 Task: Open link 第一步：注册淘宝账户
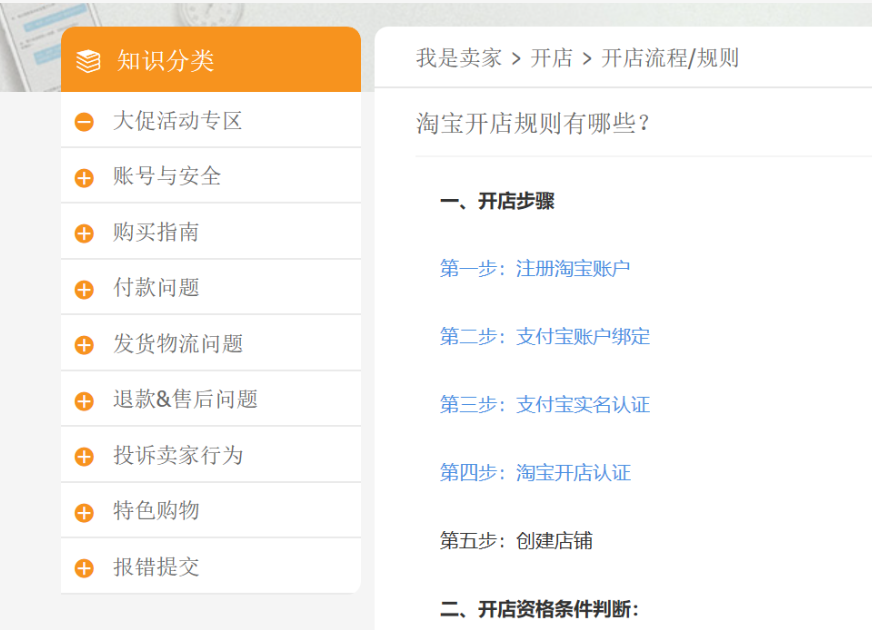(x=534, y=269)
